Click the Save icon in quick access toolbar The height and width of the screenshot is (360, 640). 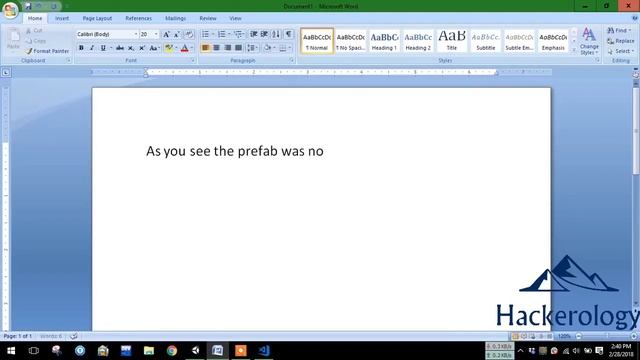click(x=28, y=6)
